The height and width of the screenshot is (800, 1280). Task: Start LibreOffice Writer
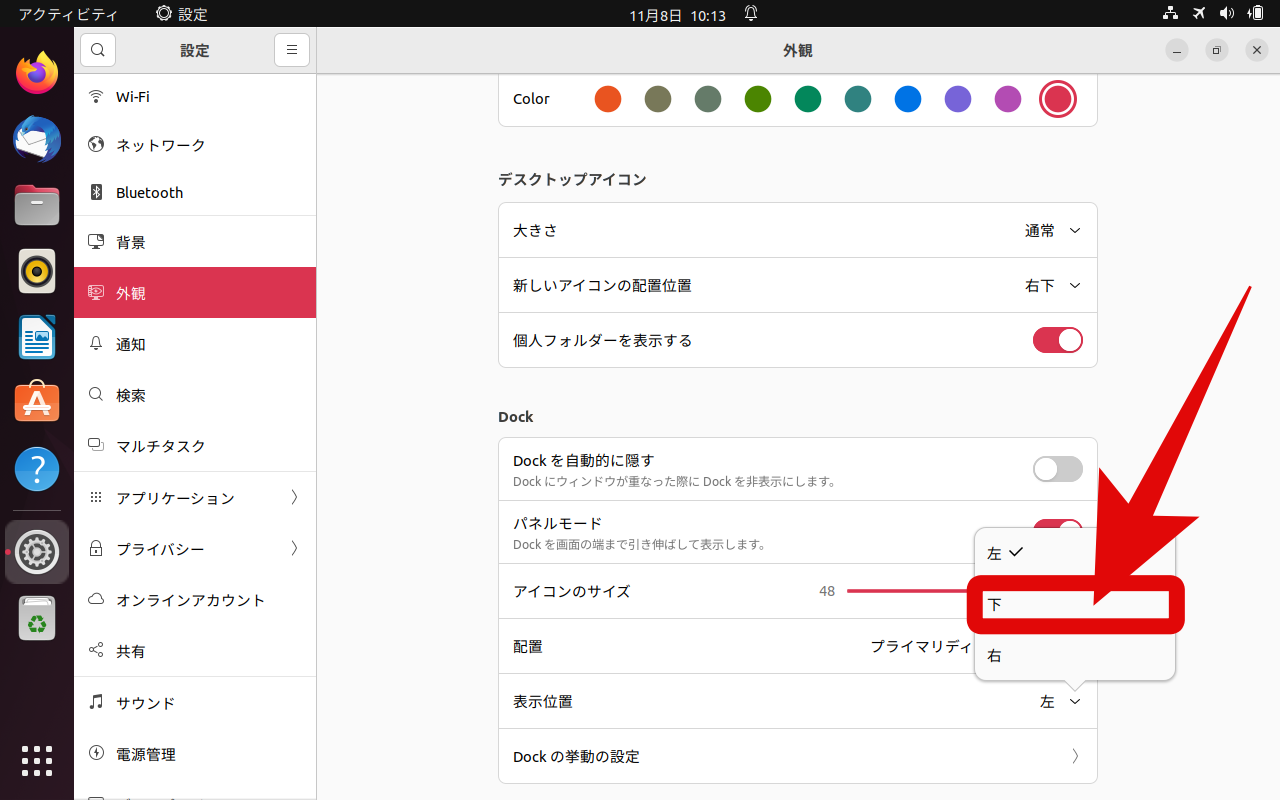click(36, 336)
